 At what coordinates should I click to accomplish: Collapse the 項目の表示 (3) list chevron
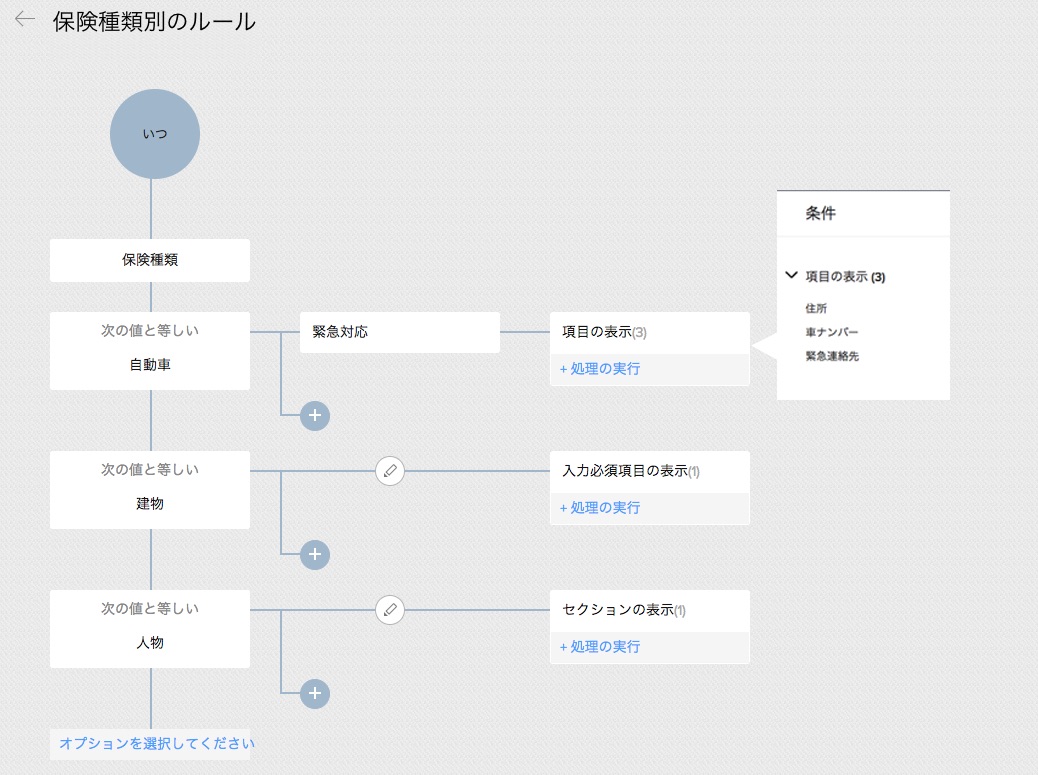coord(792,275)
